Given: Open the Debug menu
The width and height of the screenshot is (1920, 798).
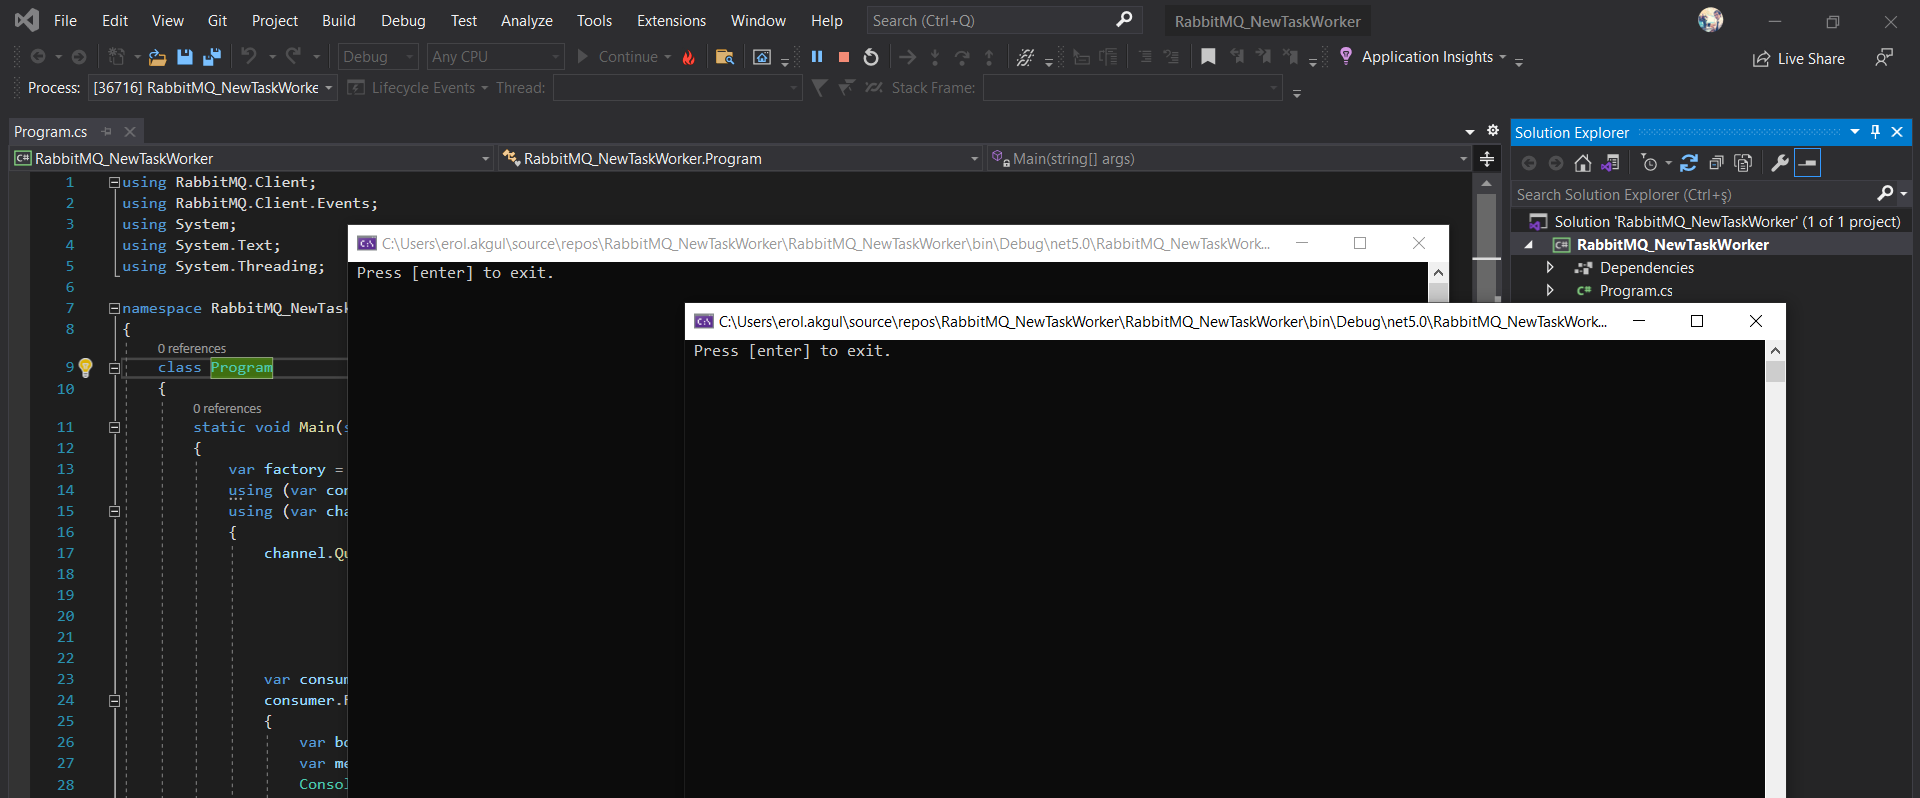Looking at the screenshot, I should pyautogui.click(x=403, y=21).
